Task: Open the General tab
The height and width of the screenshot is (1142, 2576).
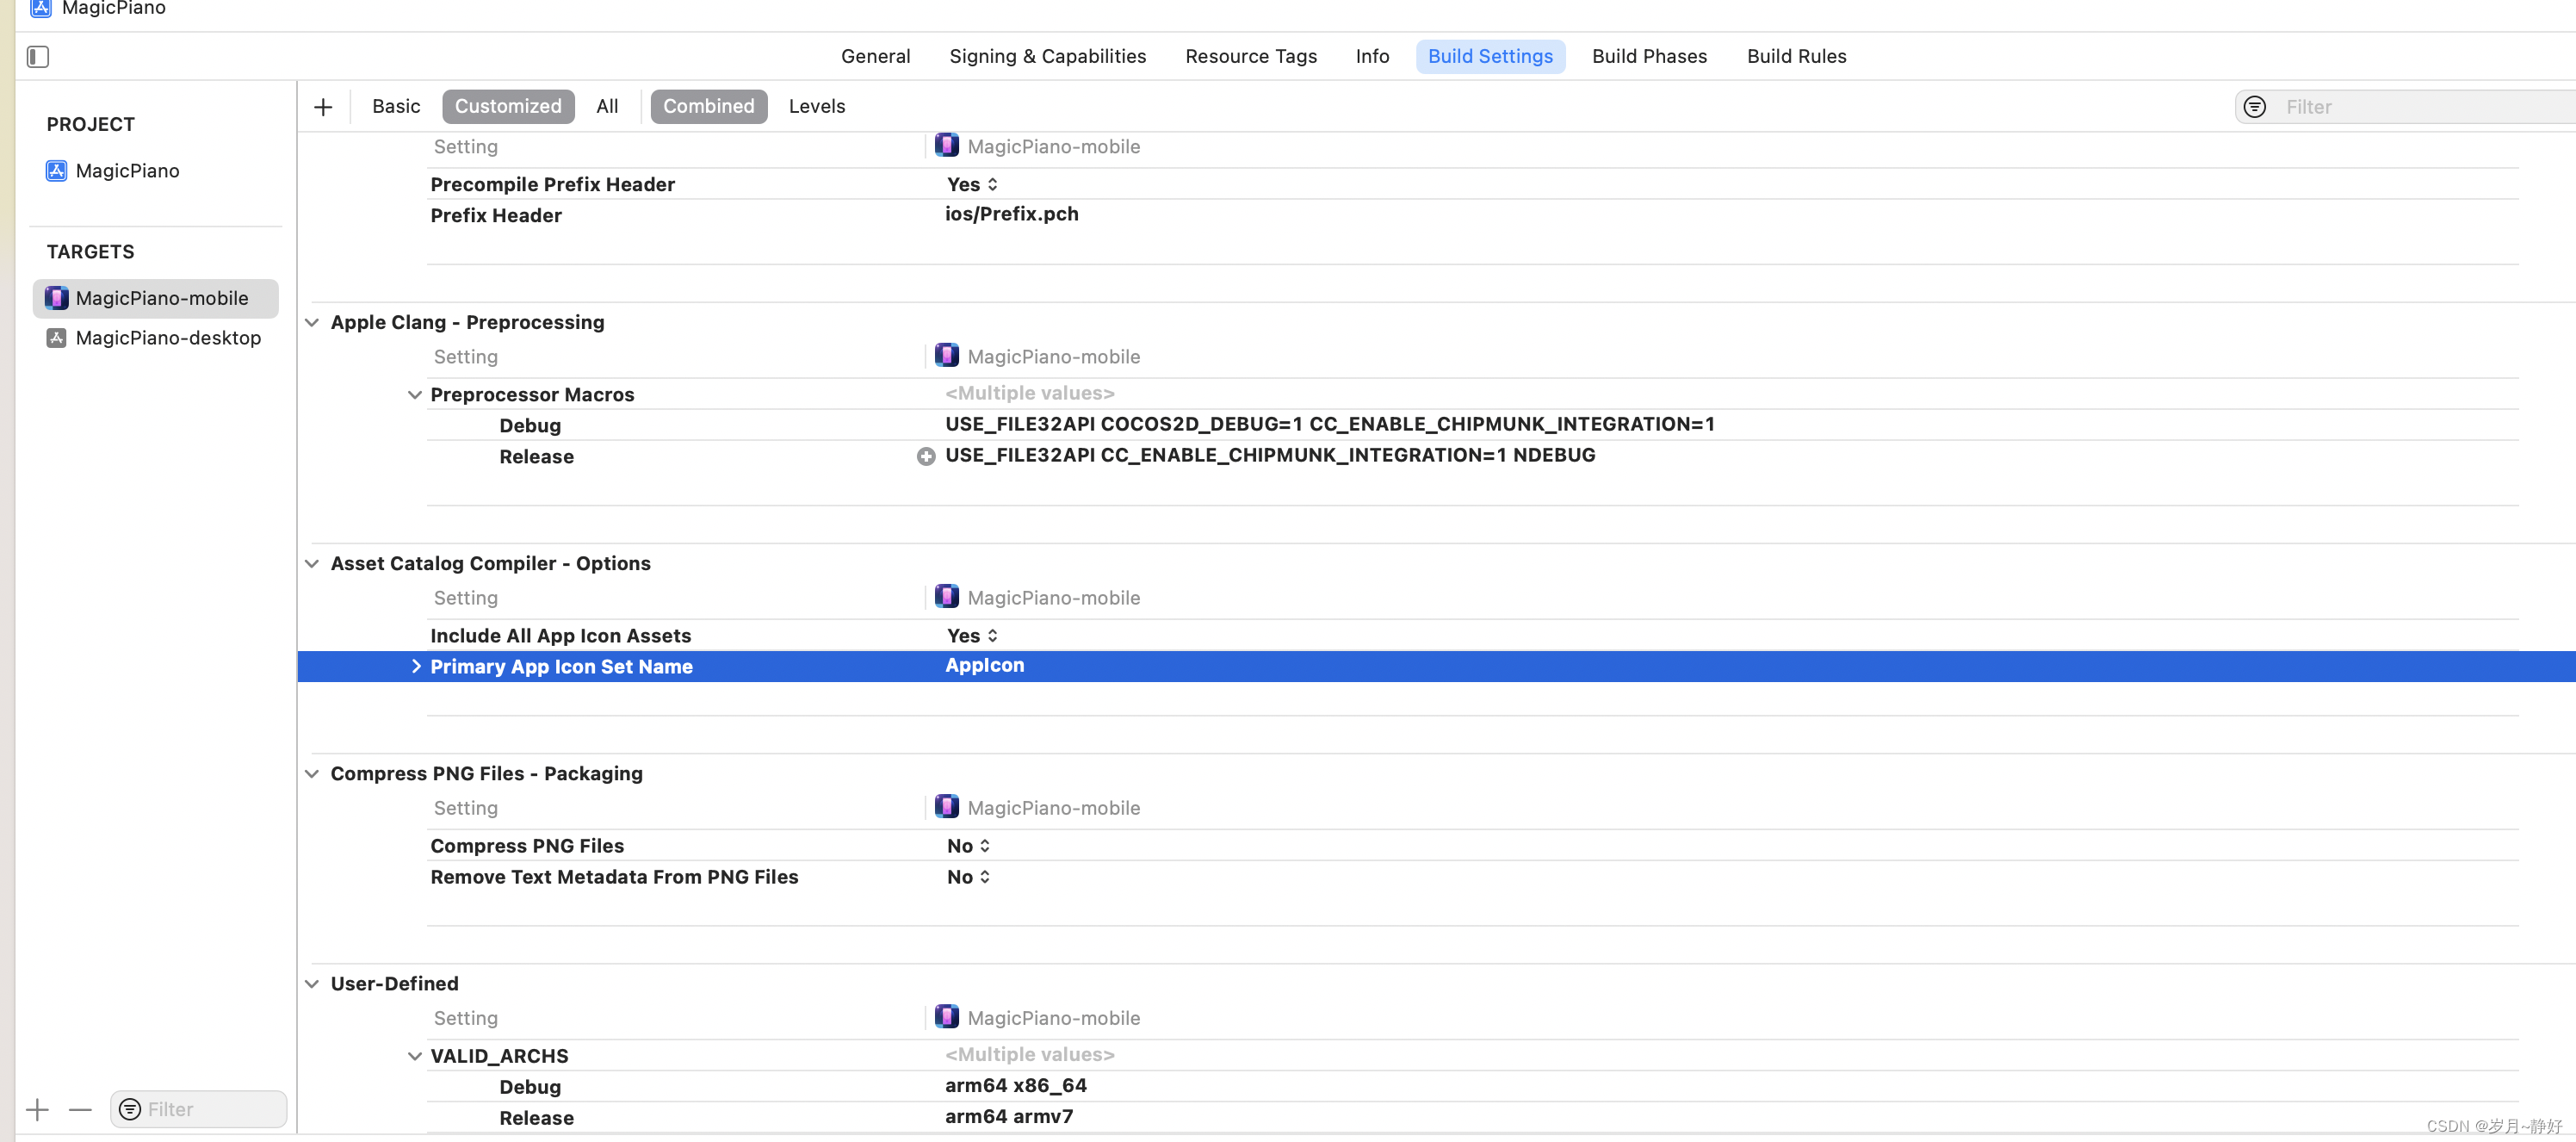Action: [875, 57]
